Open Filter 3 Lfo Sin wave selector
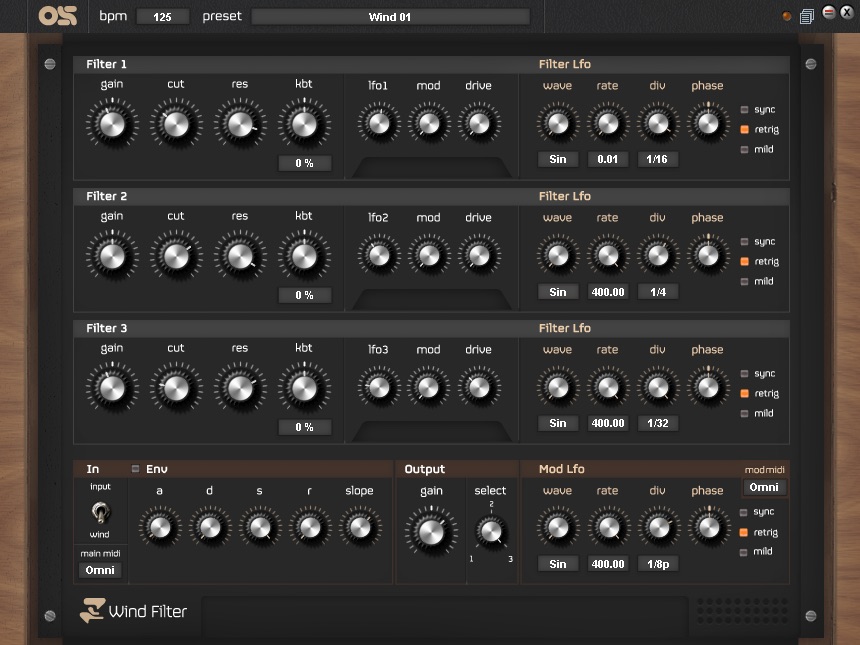Viewport: 860px width, 645px height. pyautogui.click(x=558, y=423)
